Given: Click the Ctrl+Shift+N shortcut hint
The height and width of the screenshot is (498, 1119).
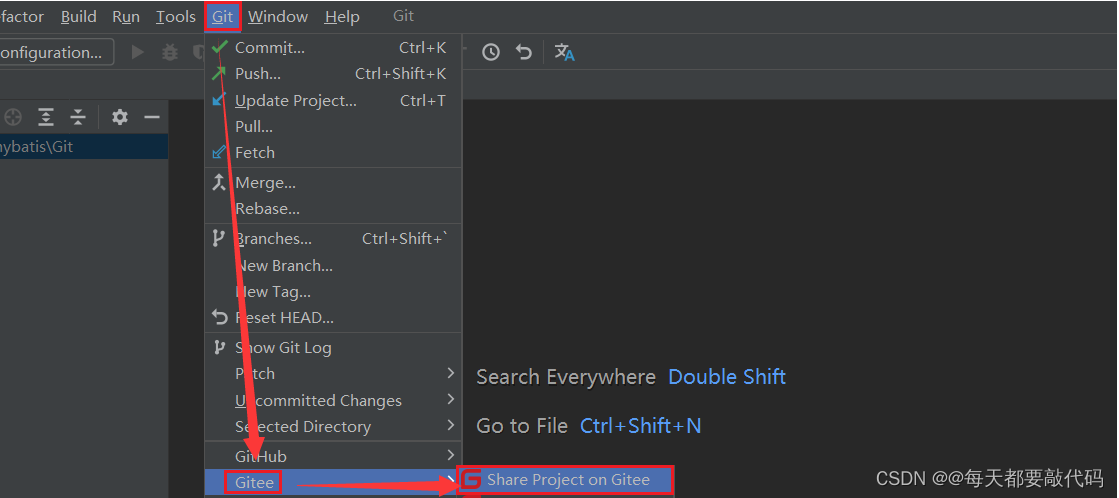Looking at the screenshot, I should point(640,426).
